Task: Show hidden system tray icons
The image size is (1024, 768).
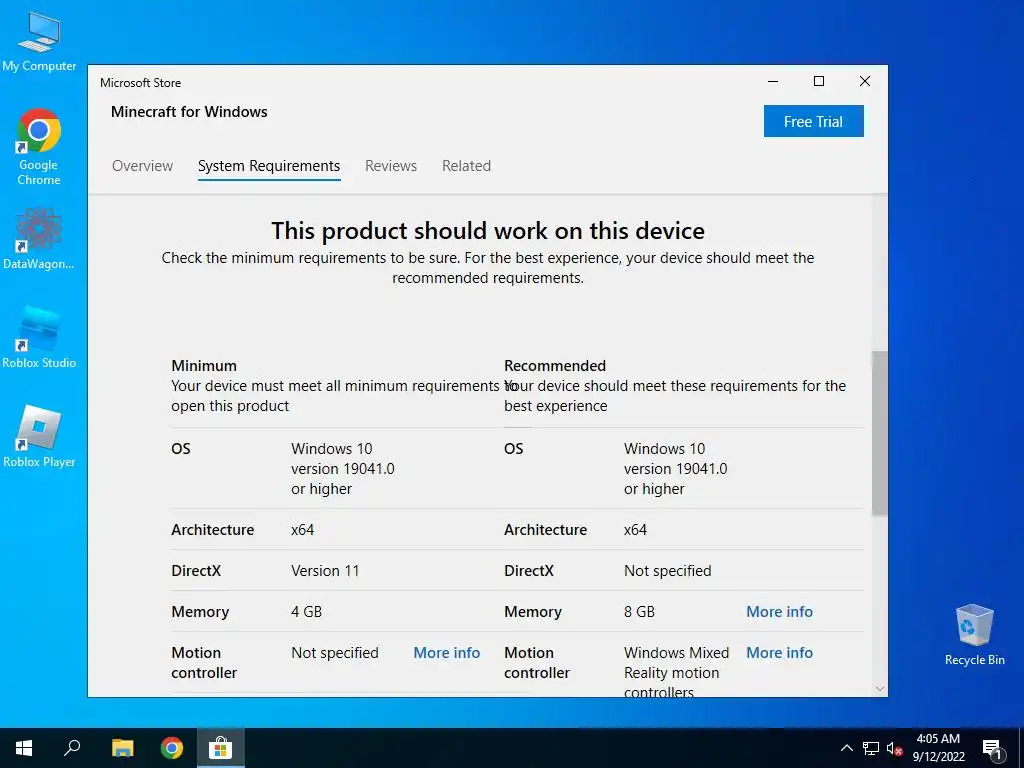Action: click(x=846, y=748)
